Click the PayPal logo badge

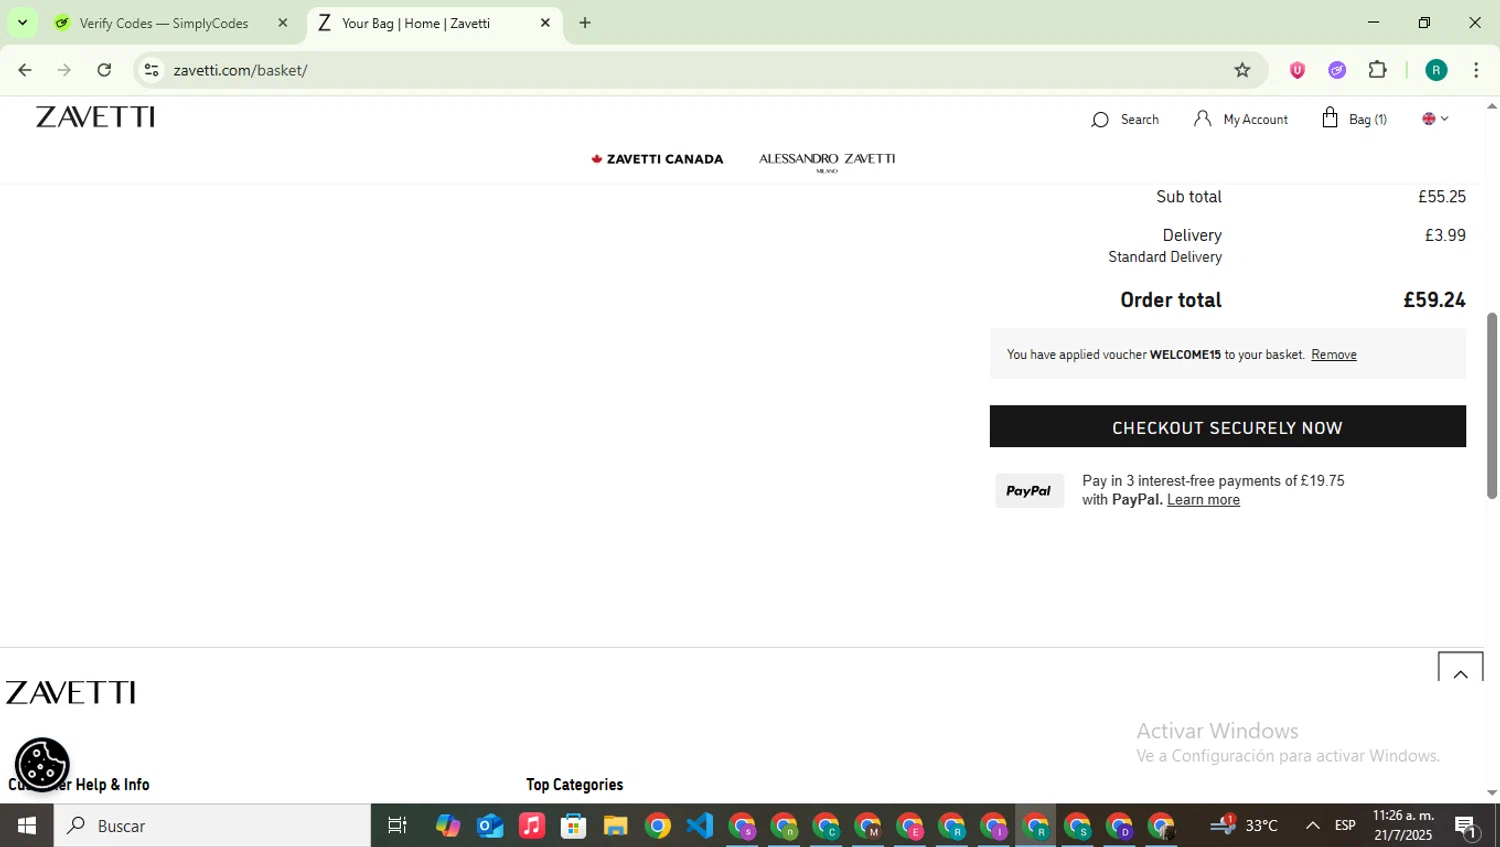pyautogui.click(x=1029, y=491)
